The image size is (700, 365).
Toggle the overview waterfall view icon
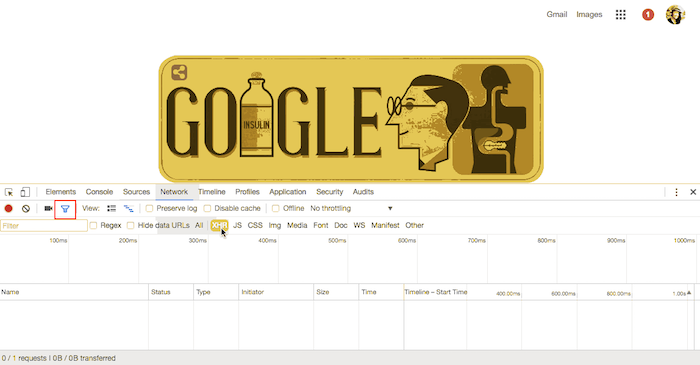coord(129,208)
